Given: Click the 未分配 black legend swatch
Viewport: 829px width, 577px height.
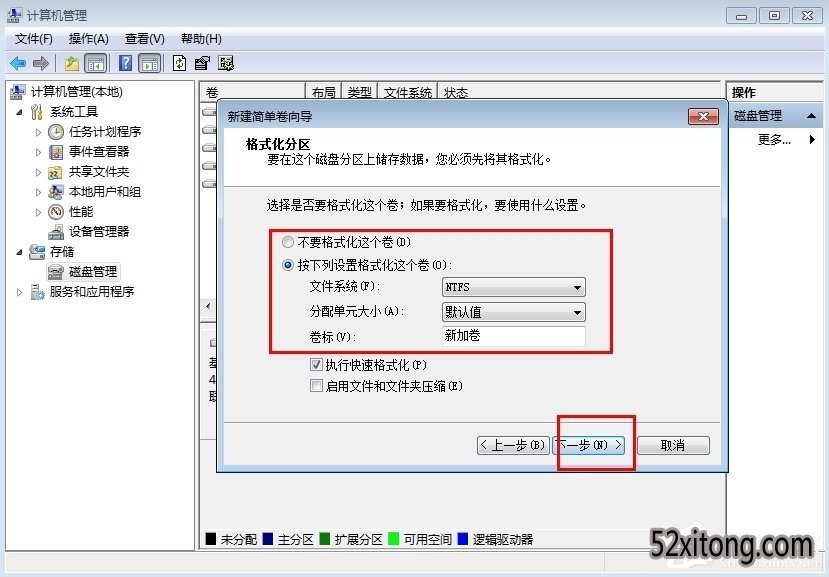Looking at the screenshot, I should pos(211,539).
